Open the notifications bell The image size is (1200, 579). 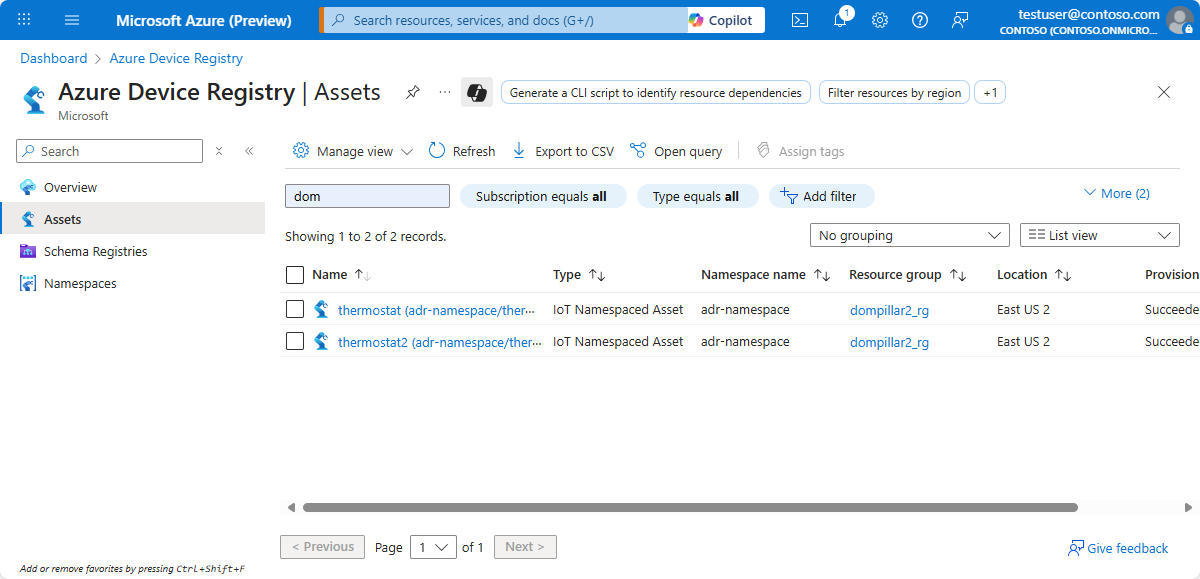(840, 19)
